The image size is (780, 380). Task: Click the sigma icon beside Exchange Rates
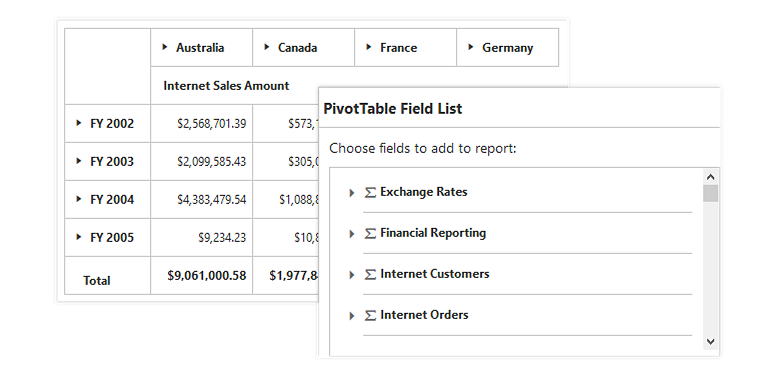pos(370,192)
